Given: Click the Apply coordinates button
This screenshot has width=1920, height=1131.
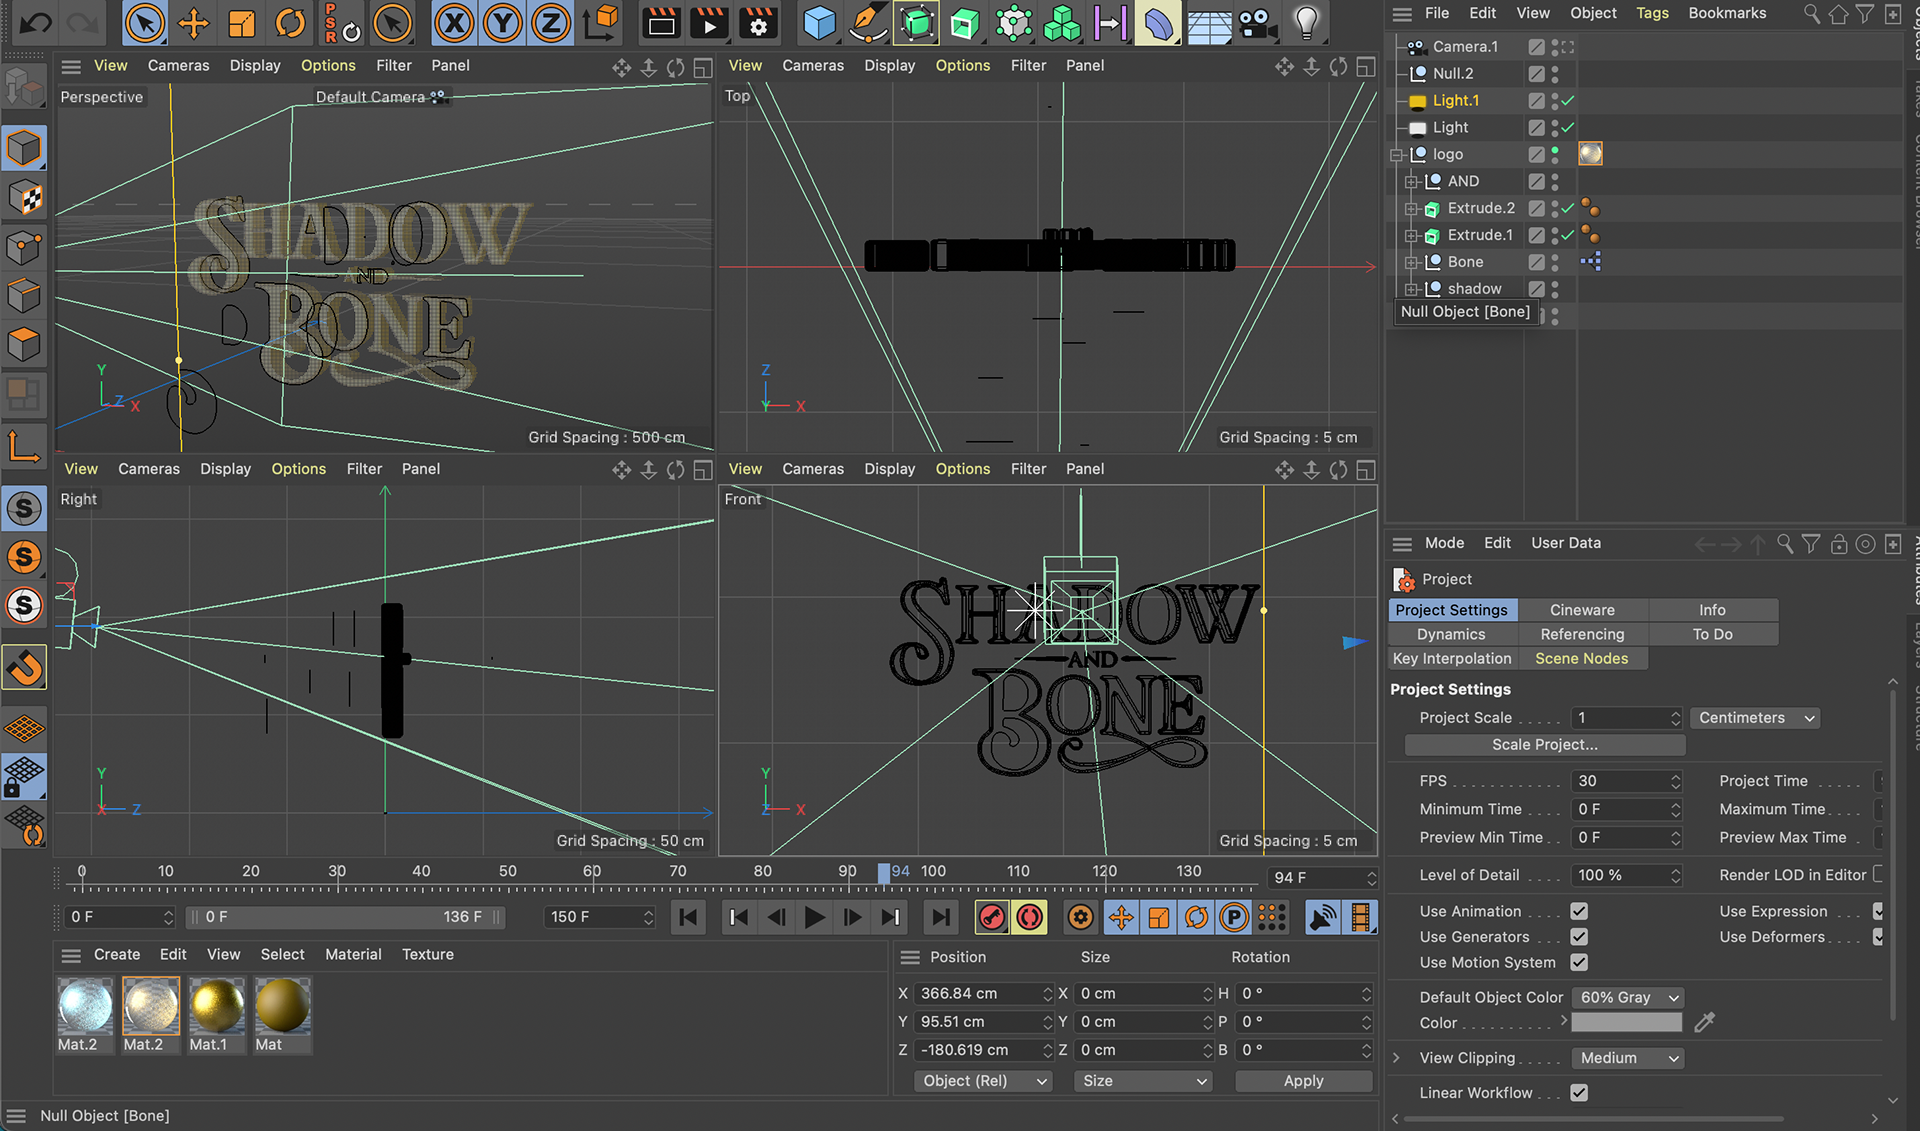Looking at the screenshot, I should point(1303,1081).
